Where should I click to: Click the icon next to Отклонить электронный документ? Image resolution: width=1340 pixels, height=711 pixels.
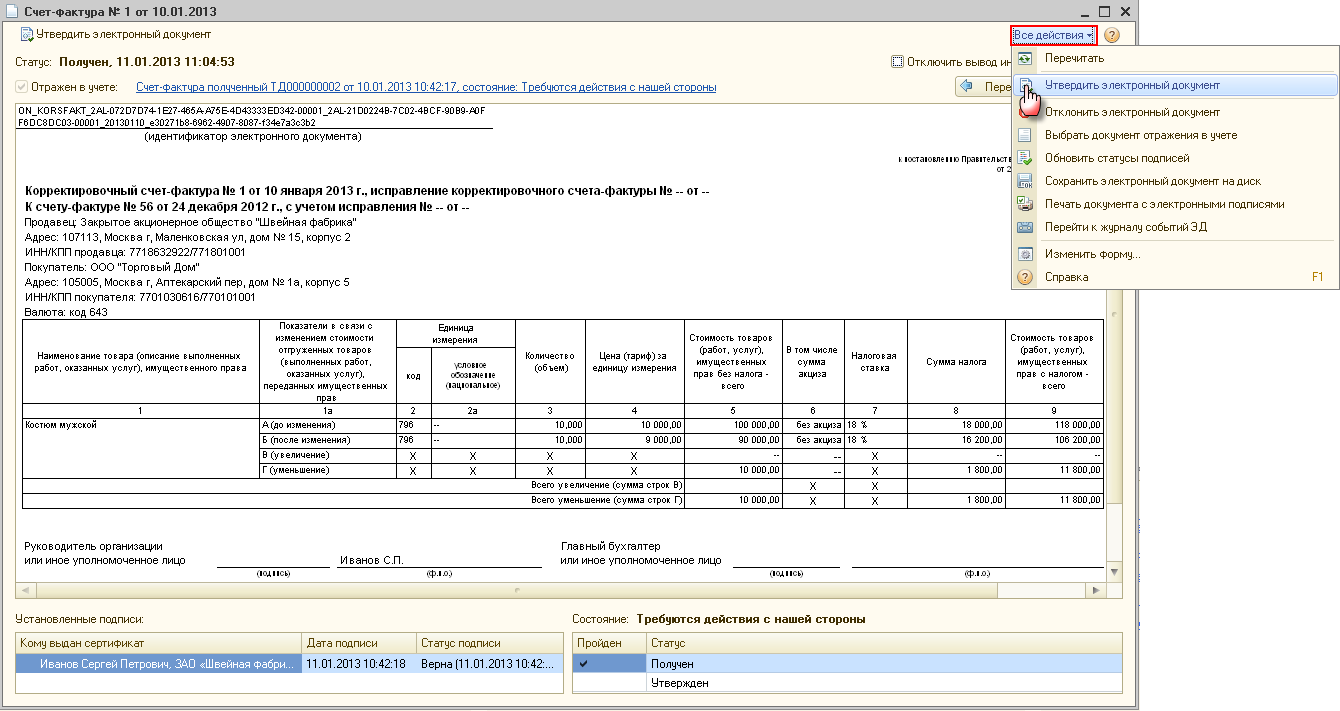coord(1025,113)
